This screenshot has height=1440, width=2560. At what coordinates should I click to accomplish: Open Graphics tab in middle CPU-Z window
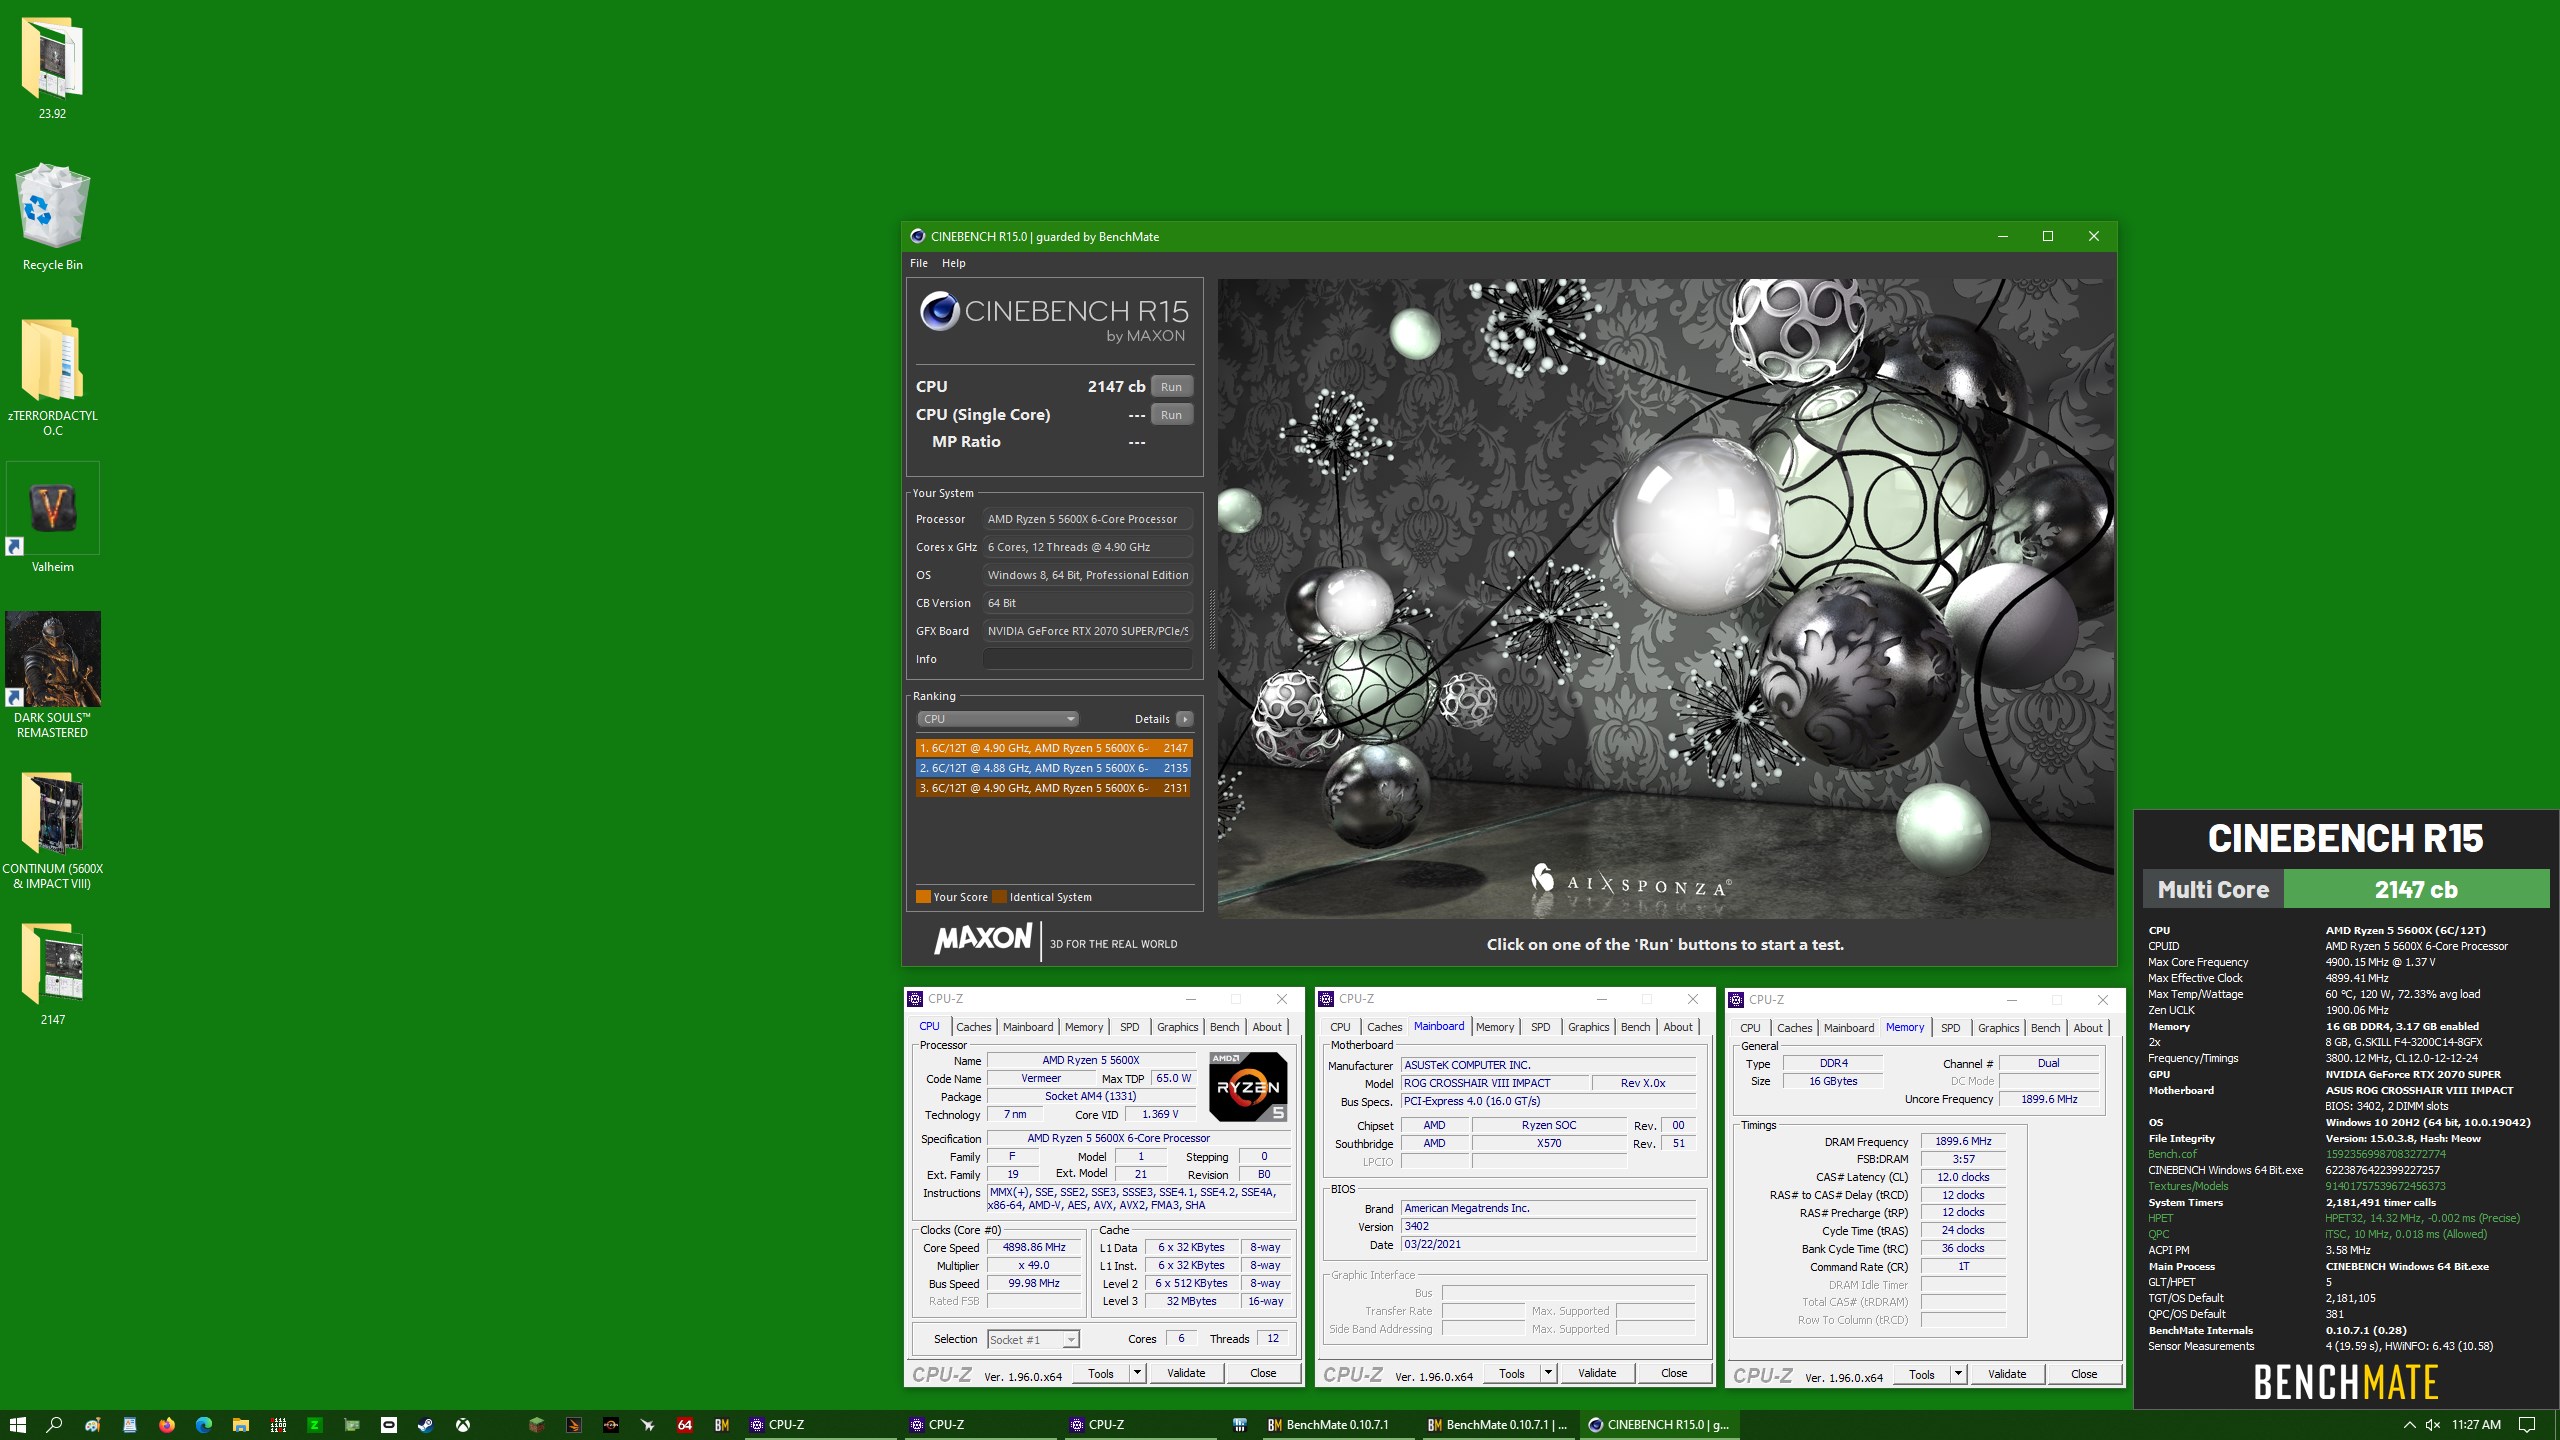coord(1588,1027)
